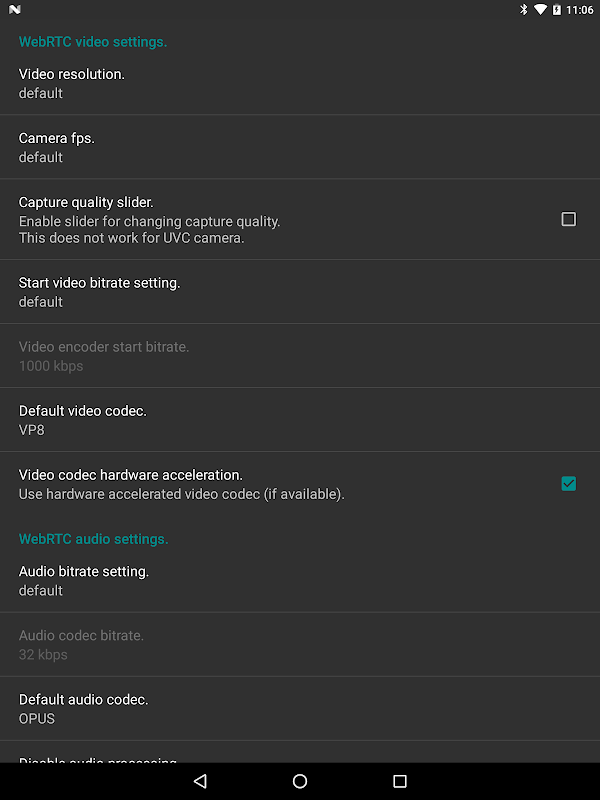Open recent apps with square icon

pos(400,781)
